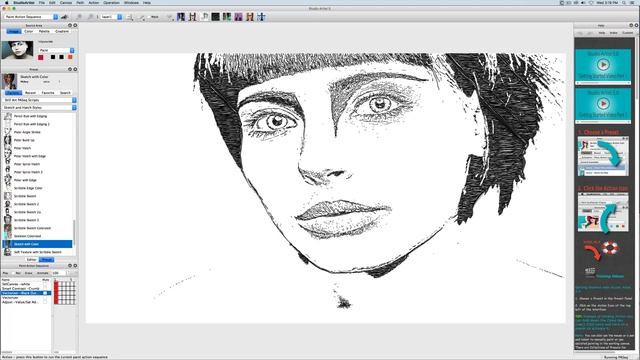
Task: Apply the first preset thumbnail in the toolbar
Action: [x=181, y=17]
